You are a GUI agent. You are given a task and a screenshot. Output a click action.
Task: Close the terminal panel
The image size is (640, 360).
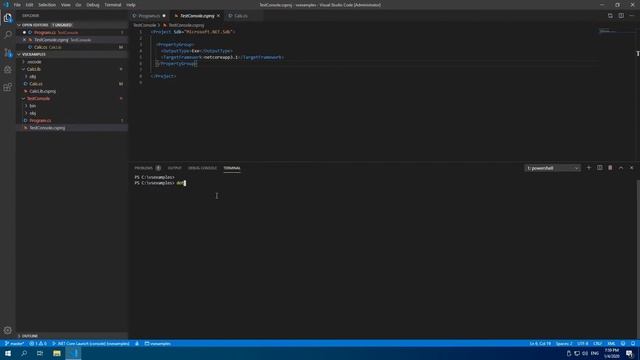(x=631, y=168)
